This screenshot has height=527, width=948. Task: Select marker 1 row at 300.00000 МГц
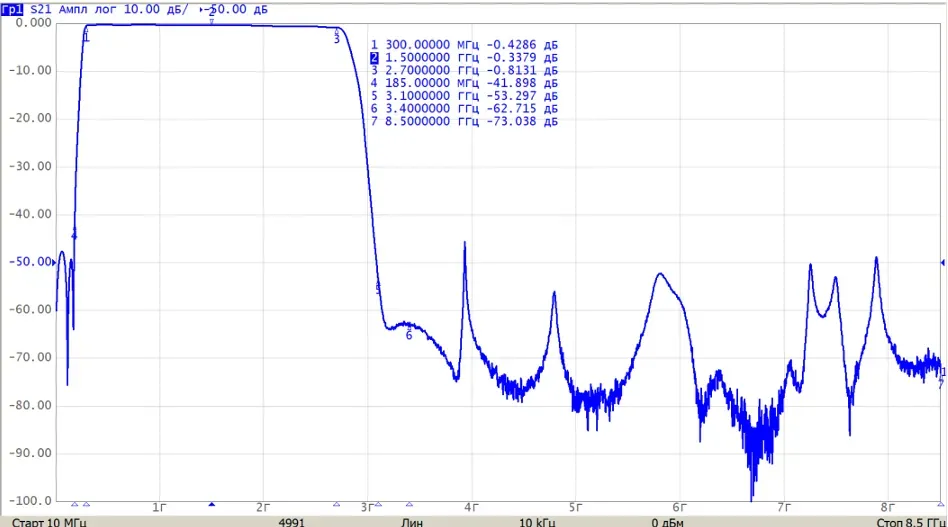click(x=464, y=45)
